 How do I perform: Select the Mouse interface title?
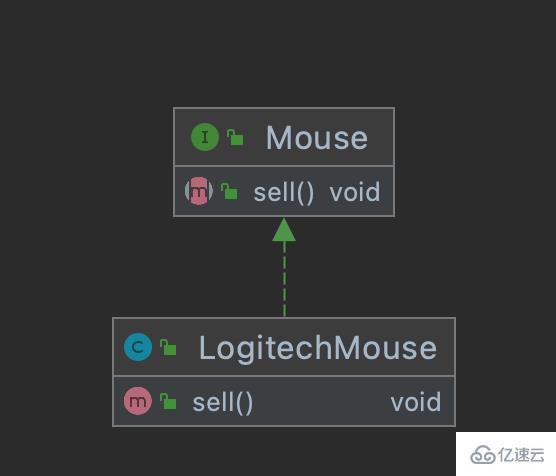point(317,138)
